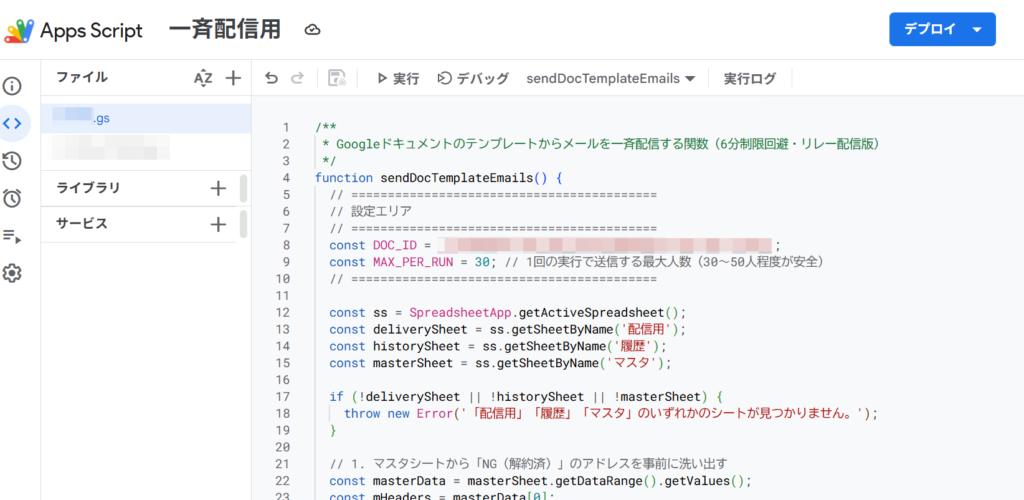Click the undo arrow in toolbar
This screenshot has width=1024, height=500.
[272, 79]
